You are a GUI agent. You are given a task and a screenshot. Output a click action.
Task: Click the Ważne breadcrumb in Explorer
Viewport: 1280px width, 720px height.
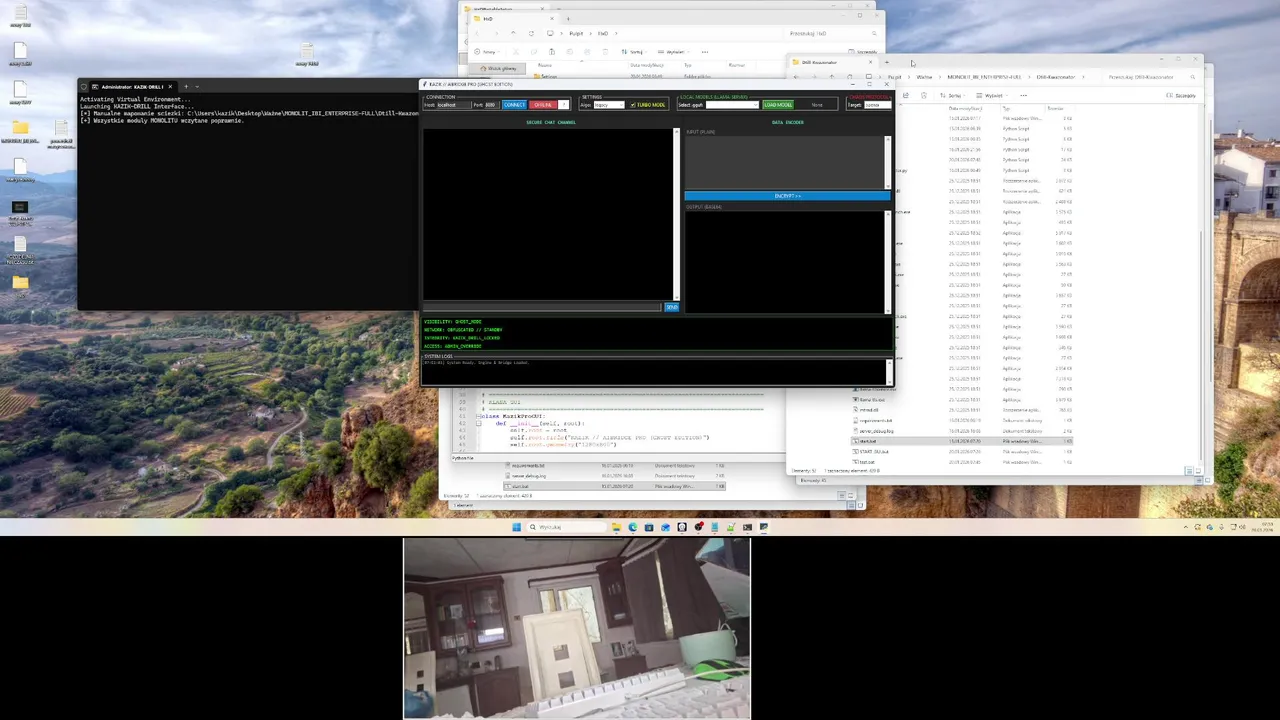[924, 77]
